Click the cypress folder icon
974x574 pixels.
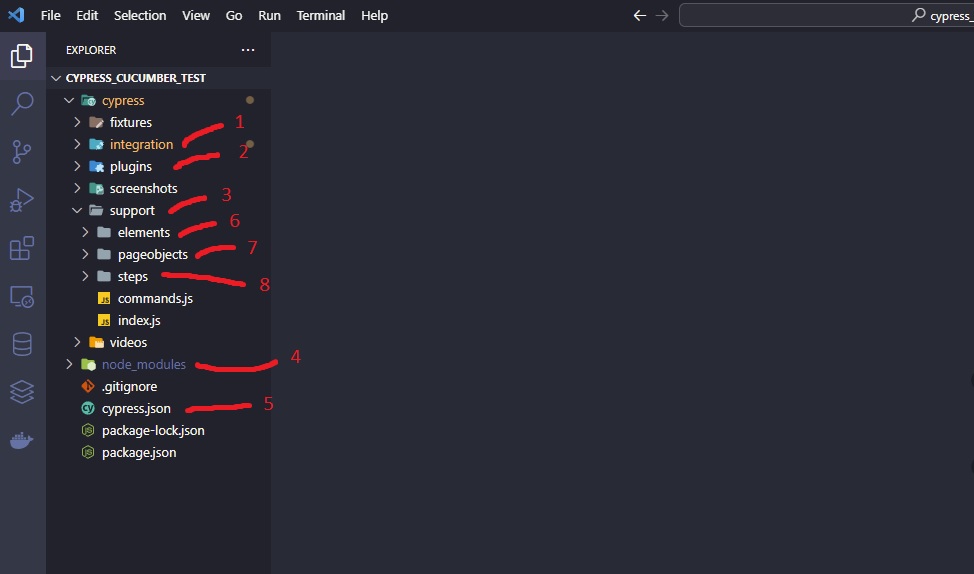[88, 101]
